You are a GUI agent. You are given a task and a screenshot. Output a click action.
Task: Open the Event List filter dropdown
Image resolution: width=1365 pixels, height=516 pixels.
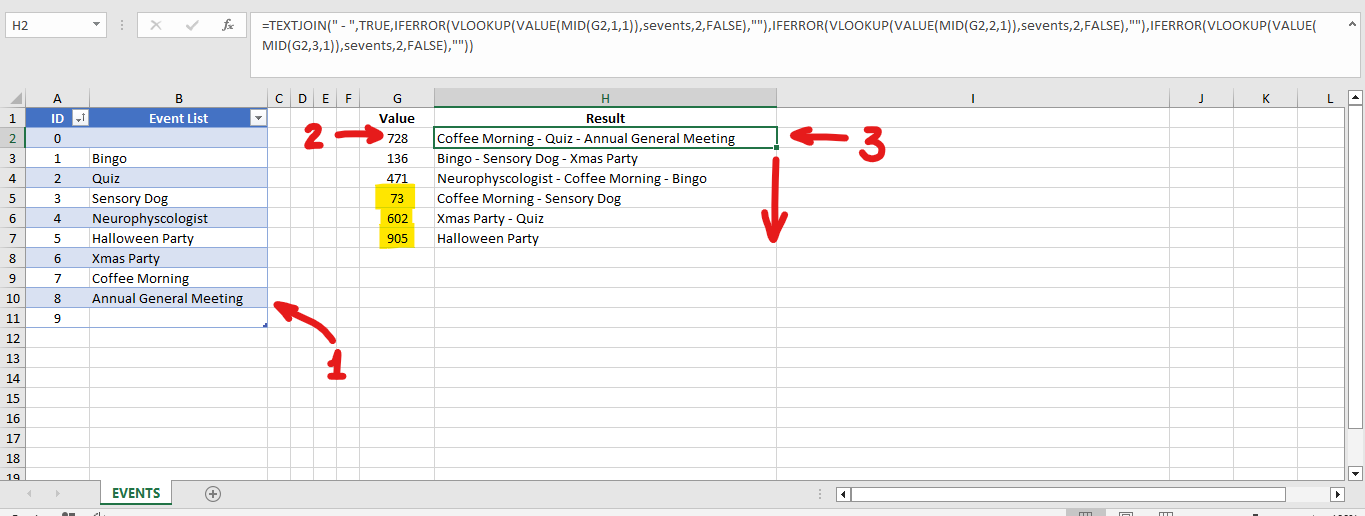click(x=259, y=118)
